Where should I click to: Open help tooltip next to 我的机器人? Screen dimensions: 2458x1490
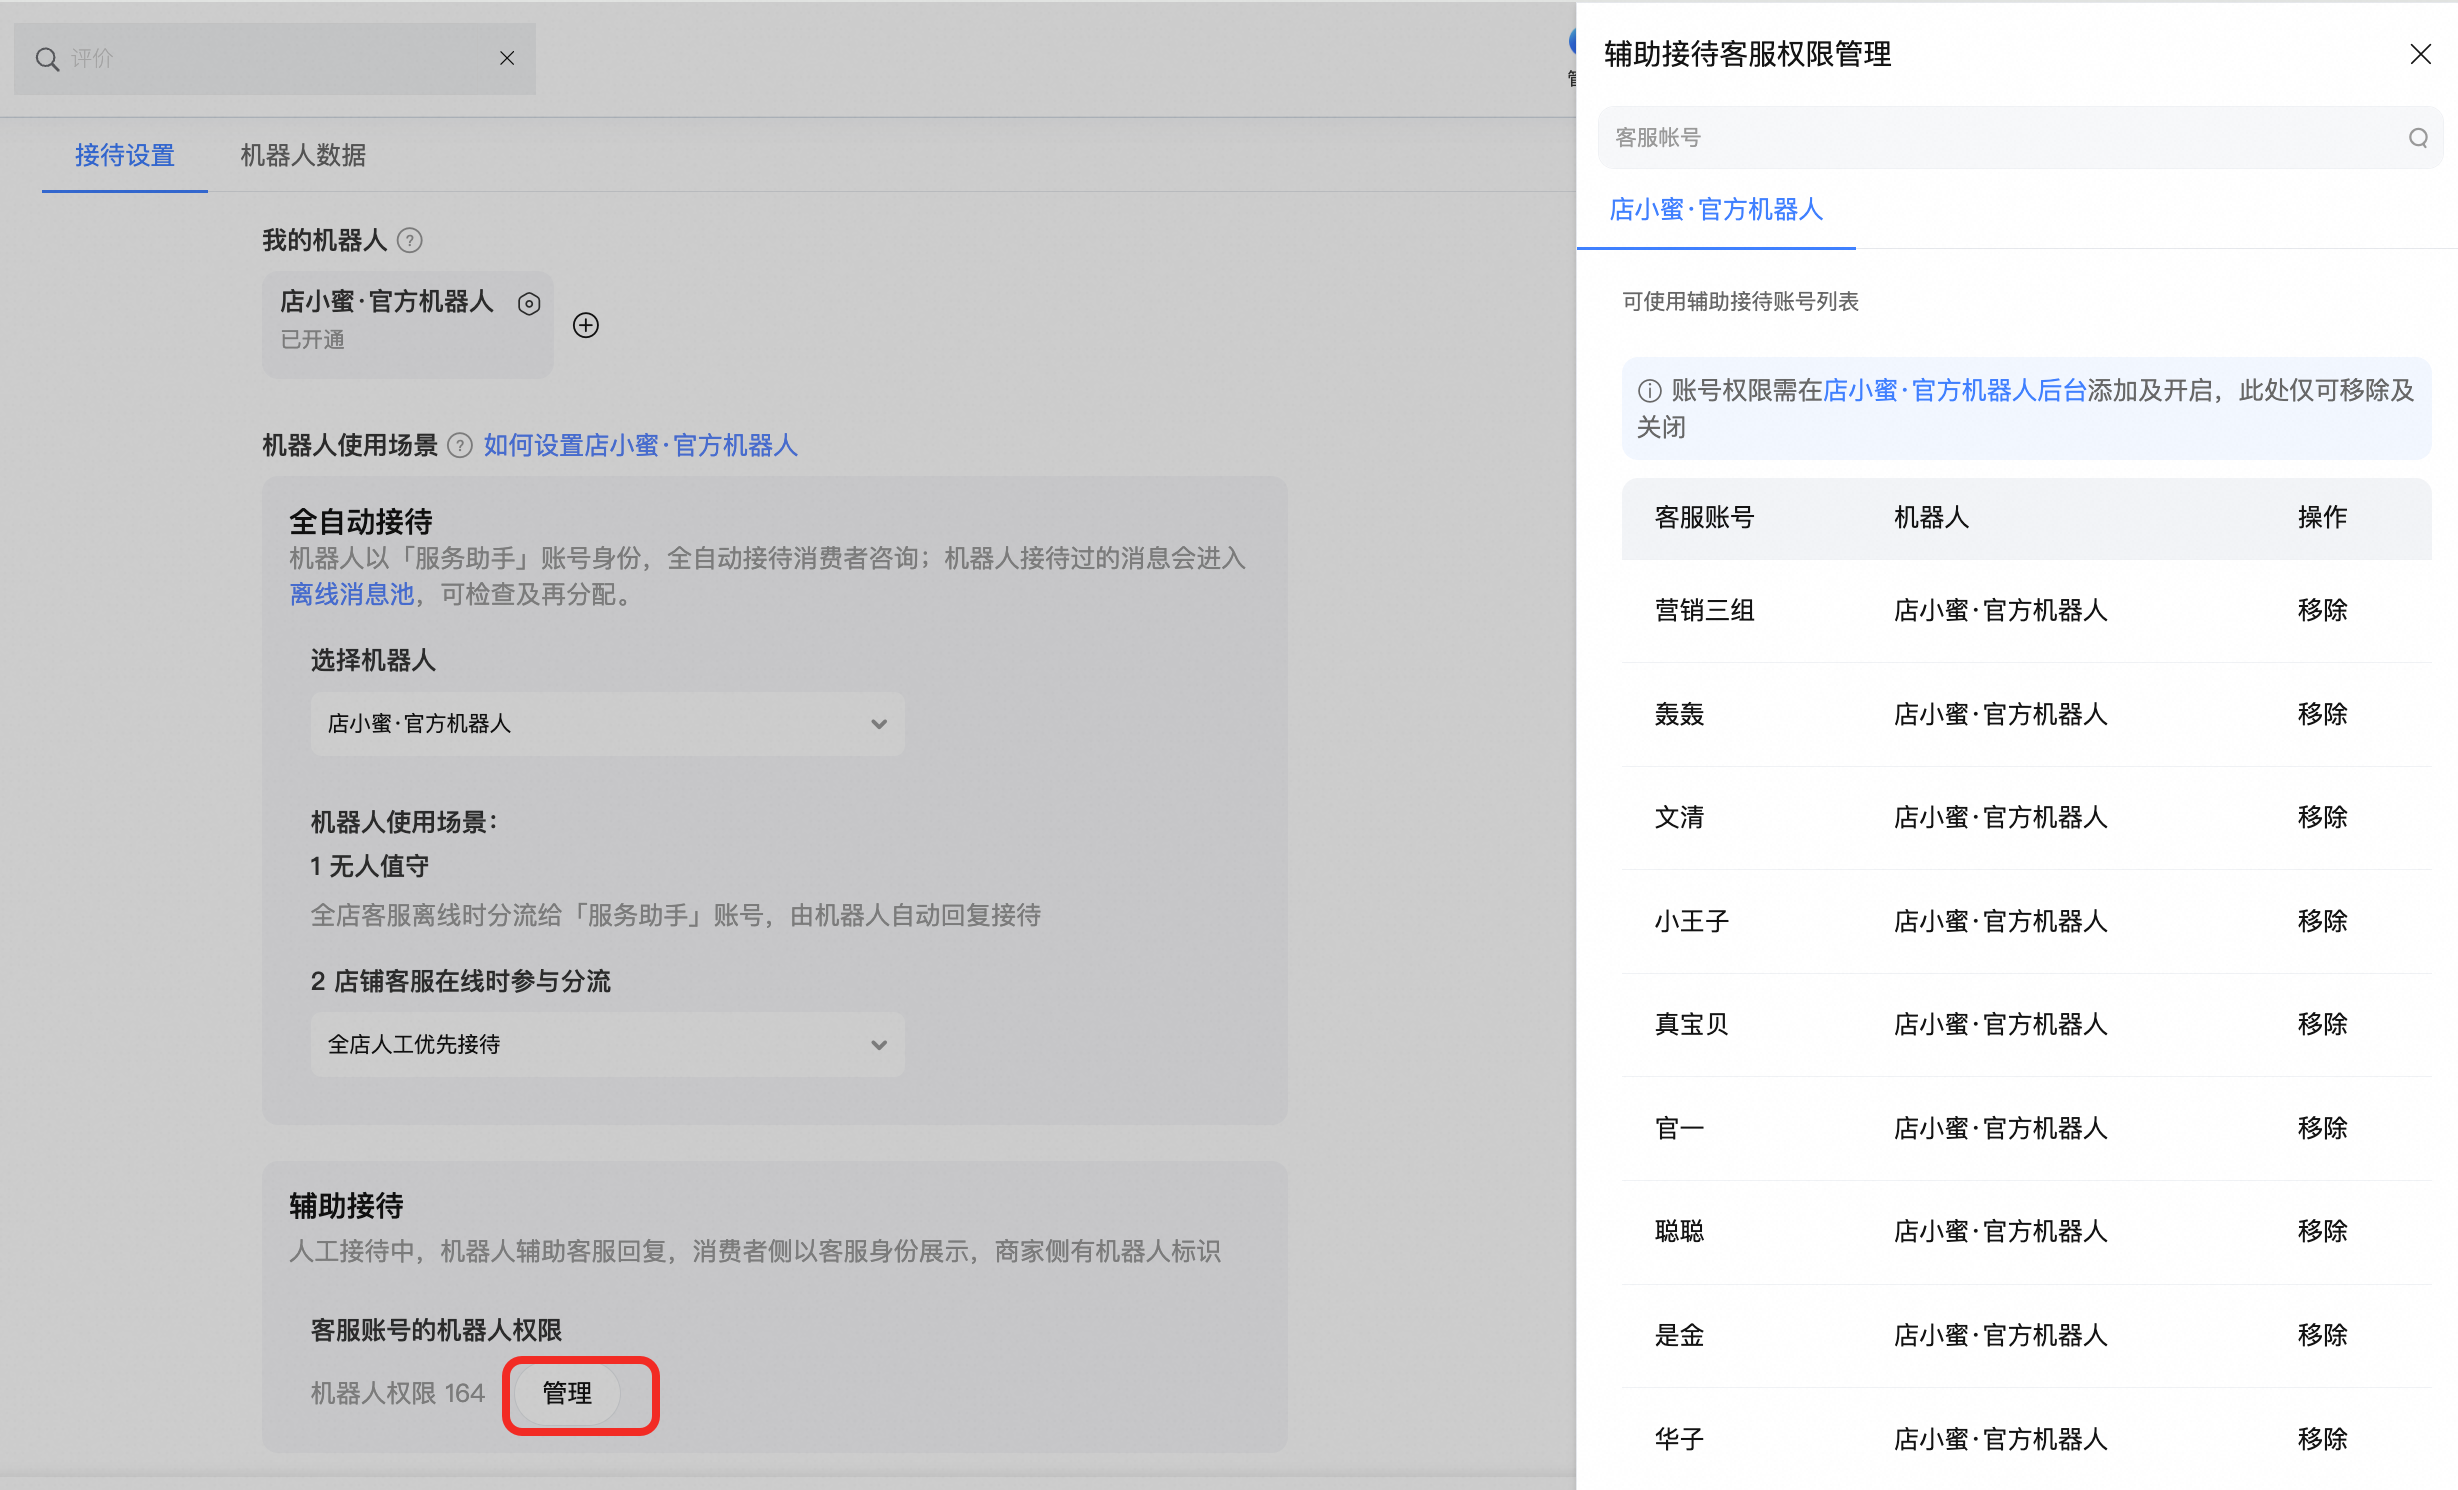point(411,240)
